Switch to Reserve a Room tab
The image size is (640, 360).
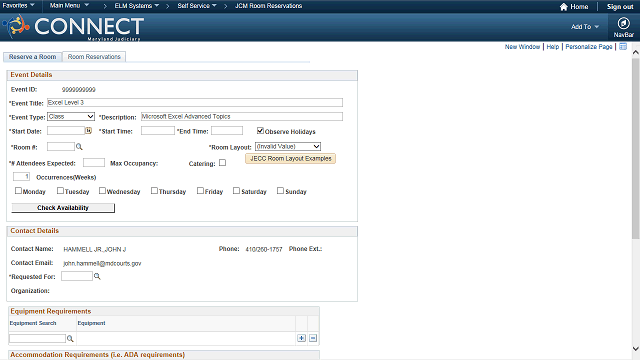click(33, 57)
